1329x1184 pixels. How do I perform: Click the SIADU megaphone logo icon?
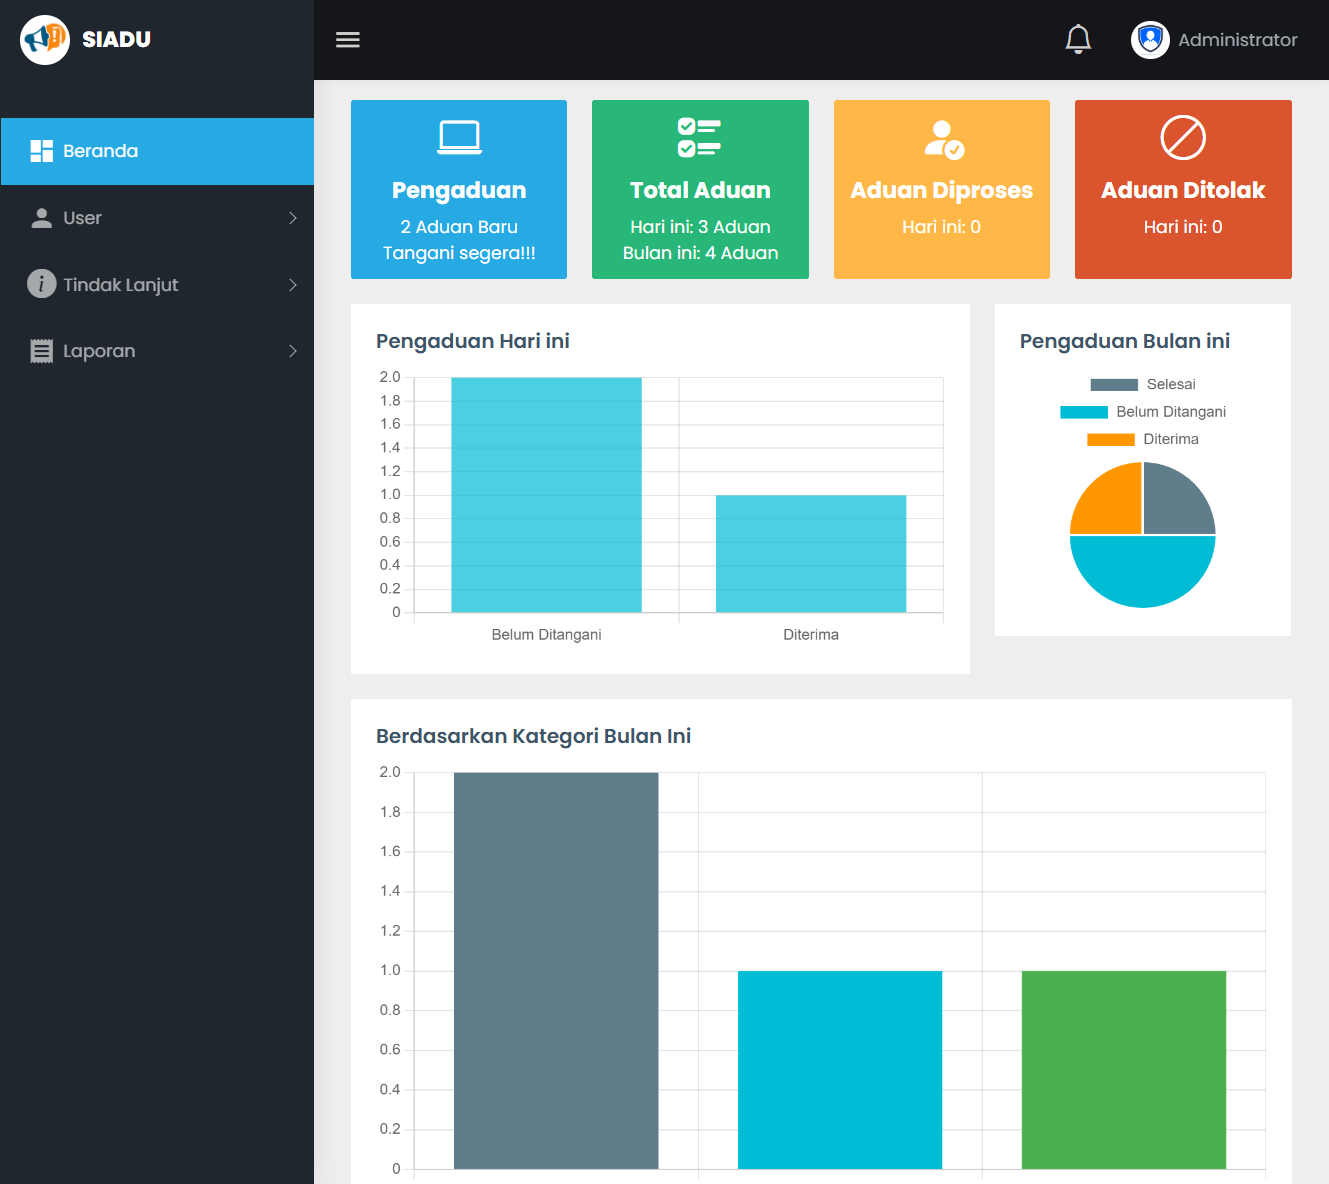[45, 40]
